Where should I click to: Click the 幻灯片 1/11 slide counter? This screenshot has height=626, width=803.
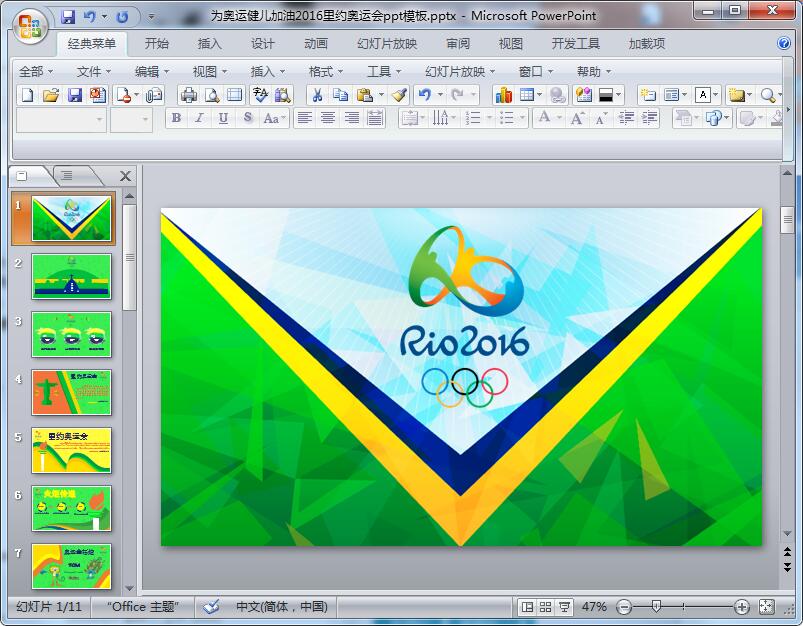coord(49,607)
